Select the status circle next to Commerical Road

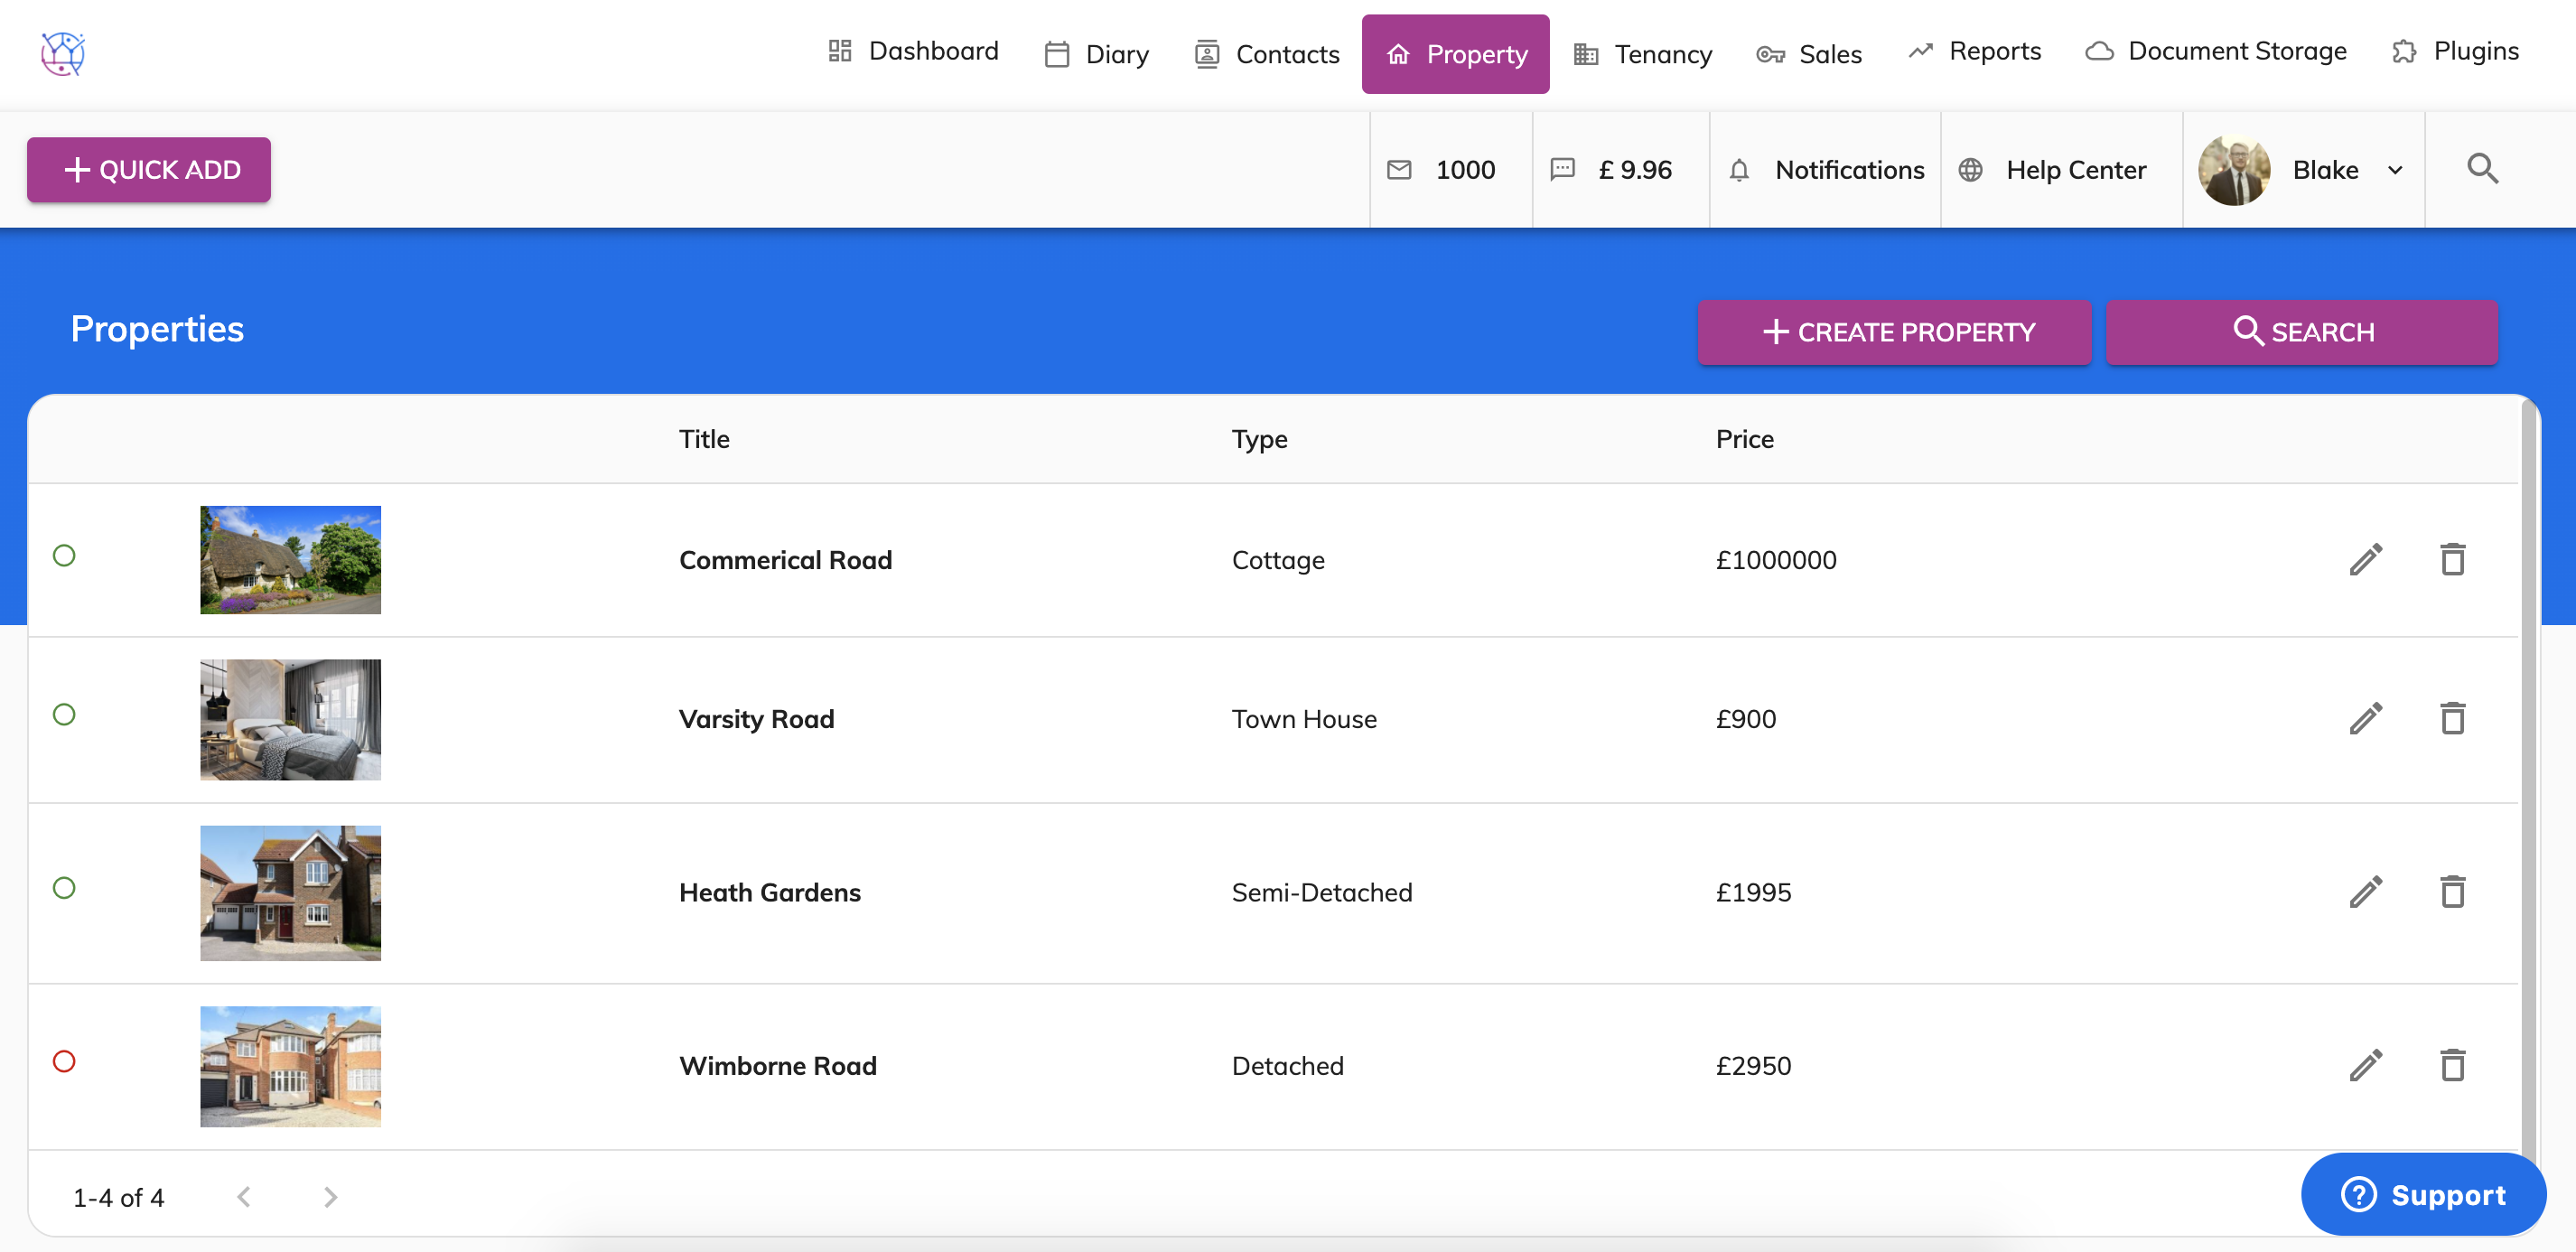[64, 557]
